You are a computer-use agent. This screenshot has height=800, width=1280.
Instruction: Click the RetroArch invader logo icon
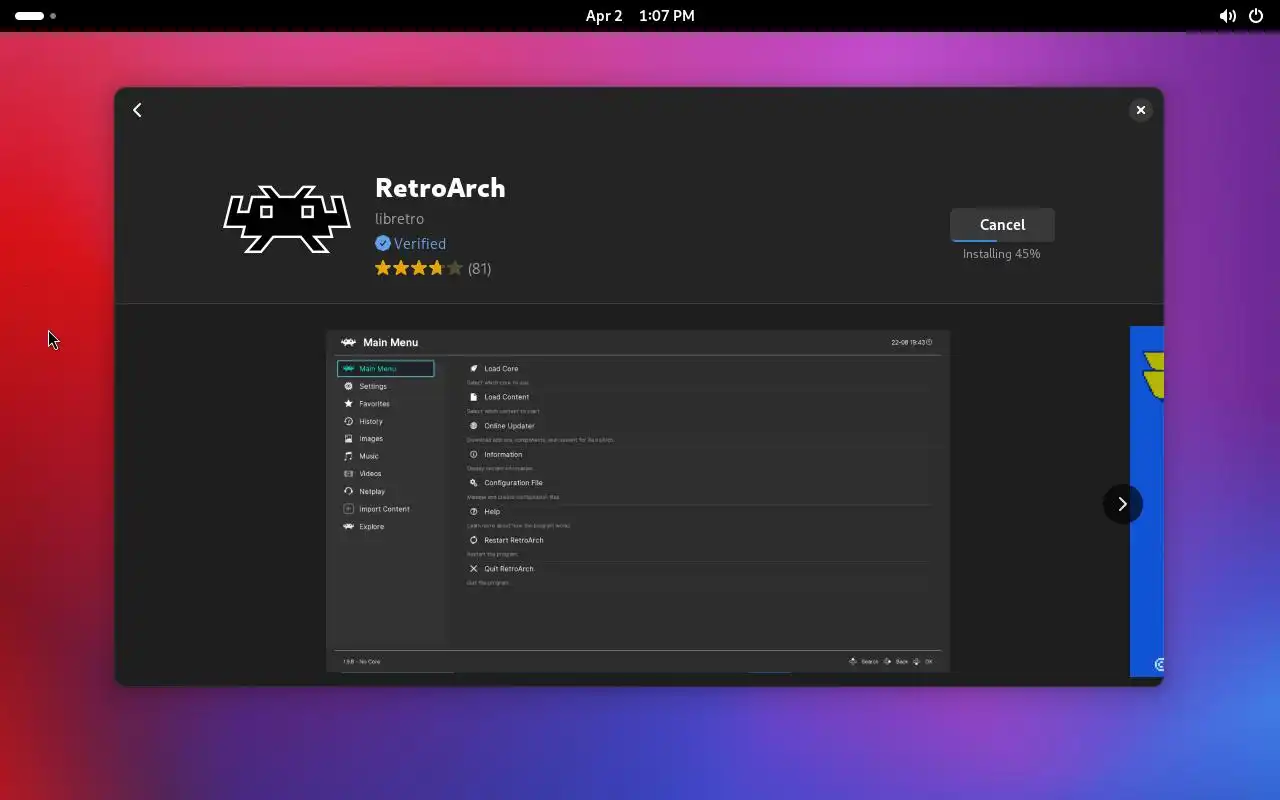(286, 219)
